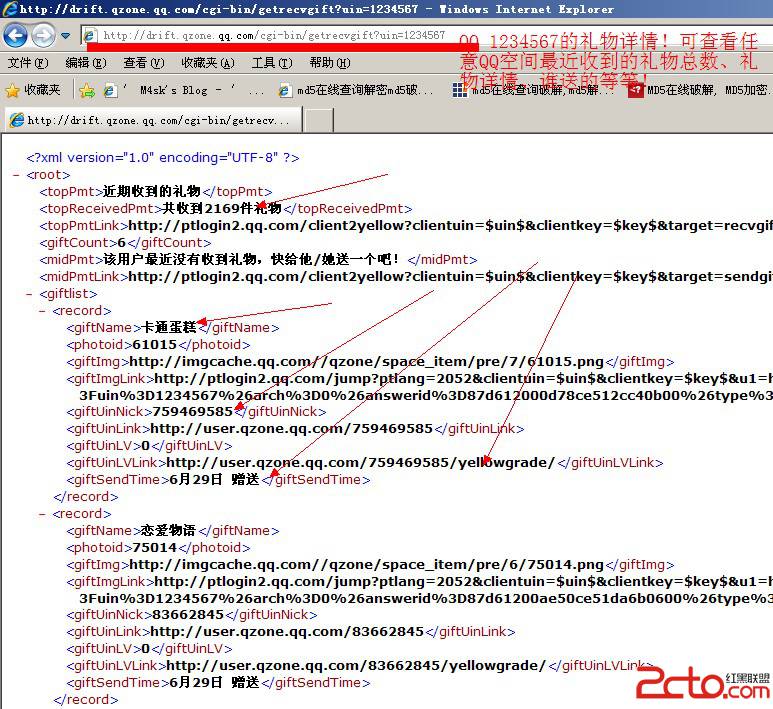This screenshot has width=773, height=709.
Task: Click the XML declaration line version="1.0"
Action: pyautogui.click(x=163, y=158)
